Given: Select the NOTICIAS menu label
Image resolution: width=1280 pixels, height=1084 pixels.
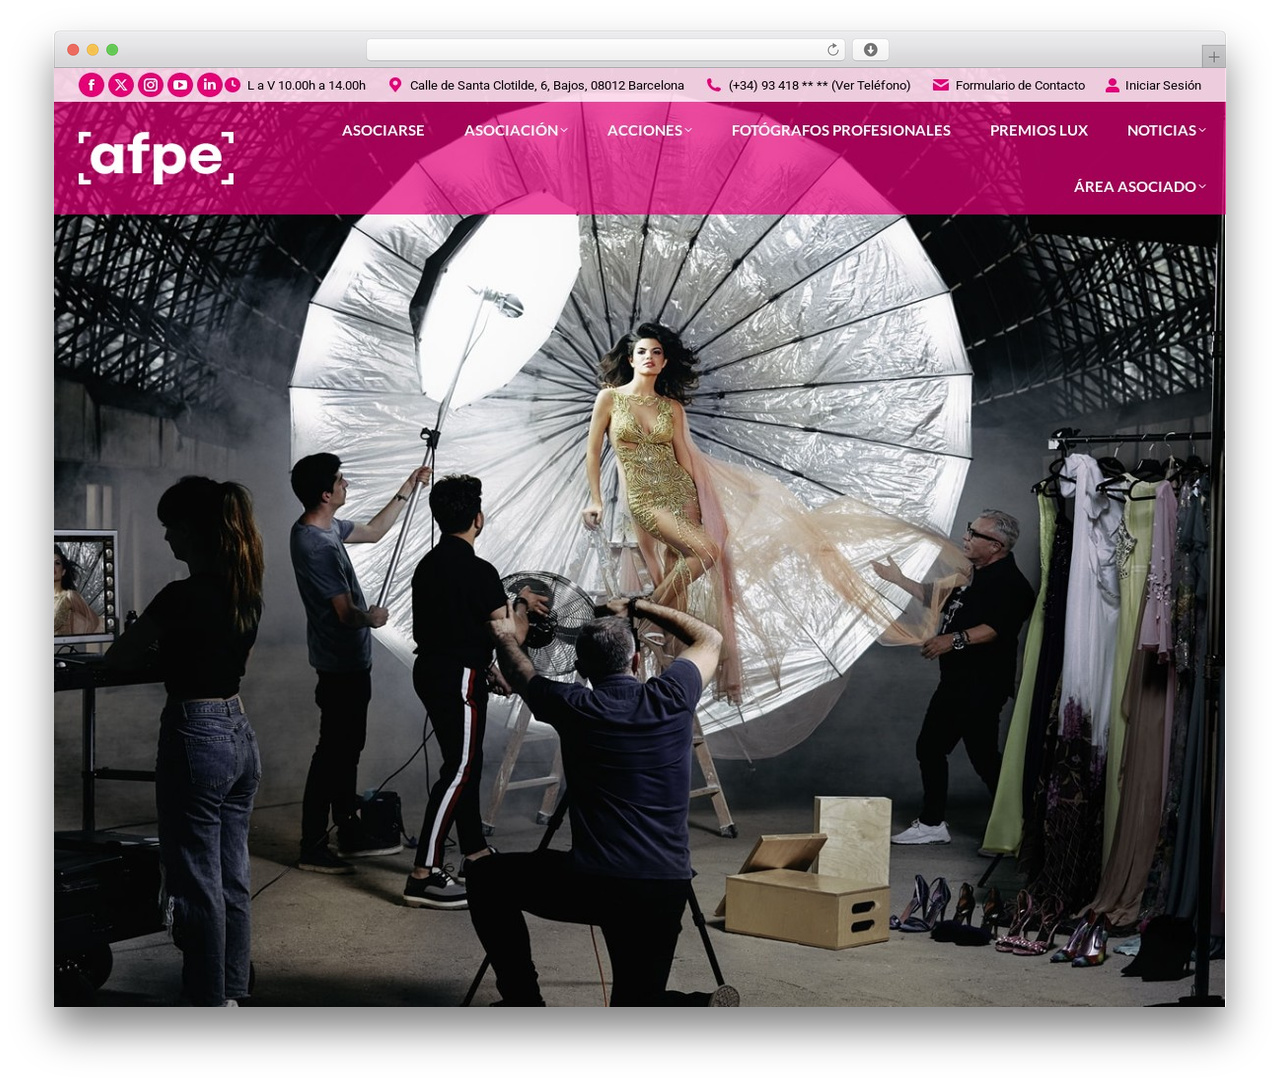Looking at the screenshot, I should point(1161,130).
